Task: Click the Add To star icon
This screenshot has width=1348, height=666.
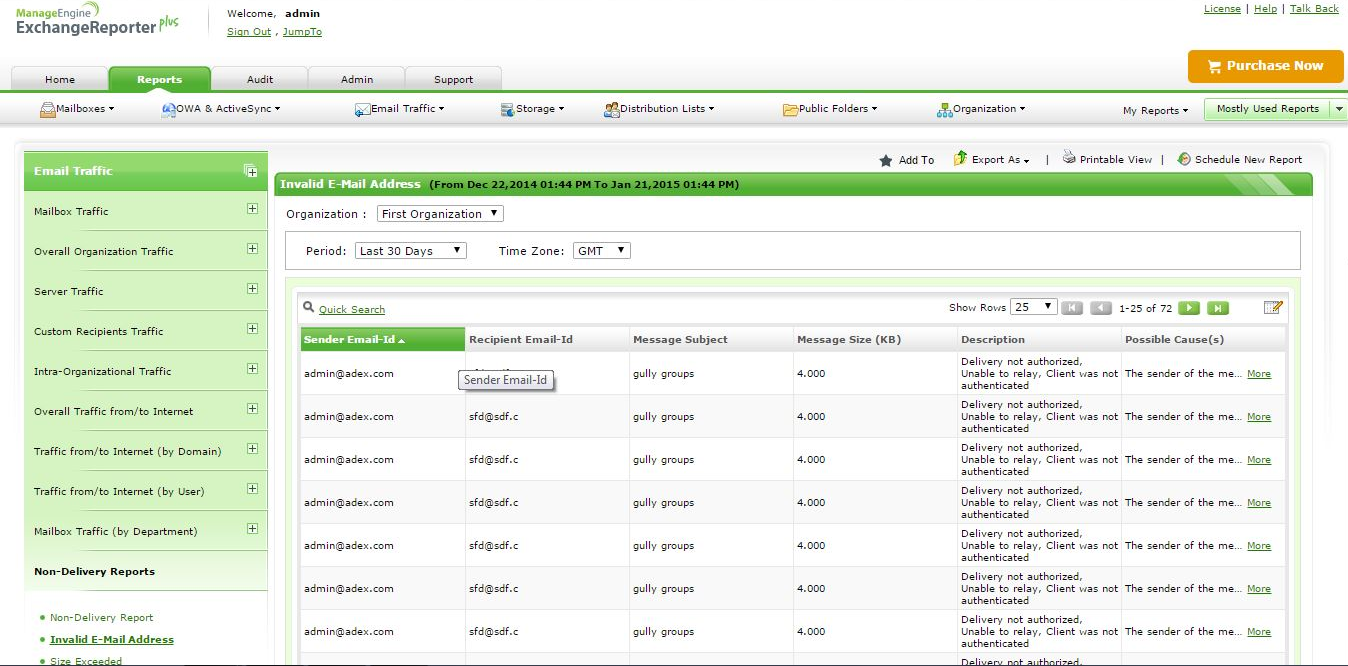Action: tap(885, 160)
